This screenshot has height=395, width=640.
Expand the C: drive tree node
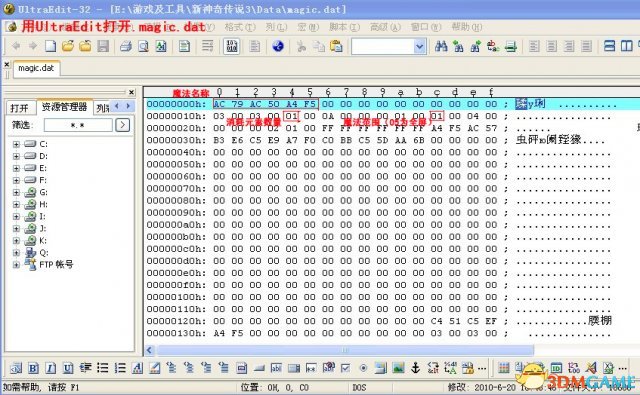[16, 144]
